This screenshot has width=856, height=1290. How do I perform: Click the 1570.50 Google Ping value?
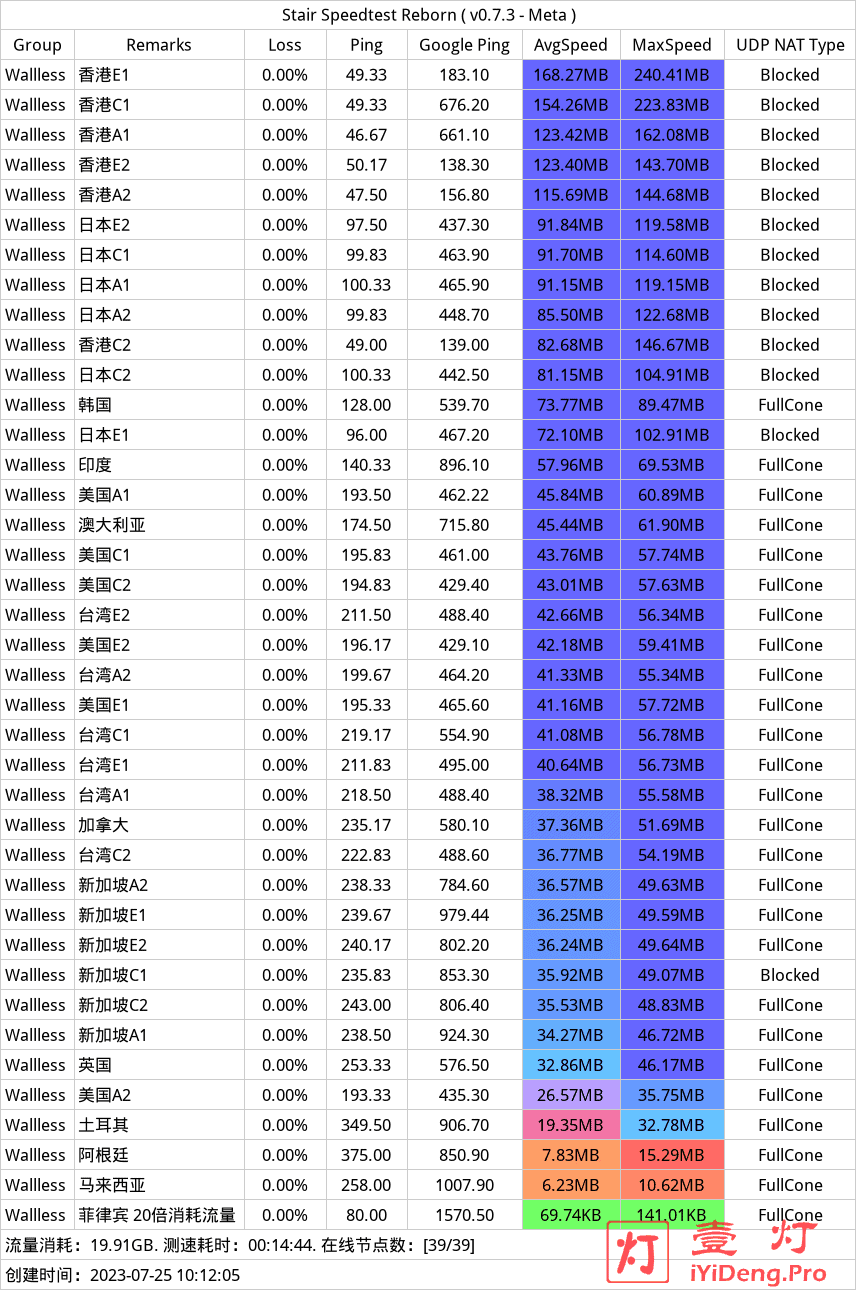pyautogui.click(x=464, y=1215)
